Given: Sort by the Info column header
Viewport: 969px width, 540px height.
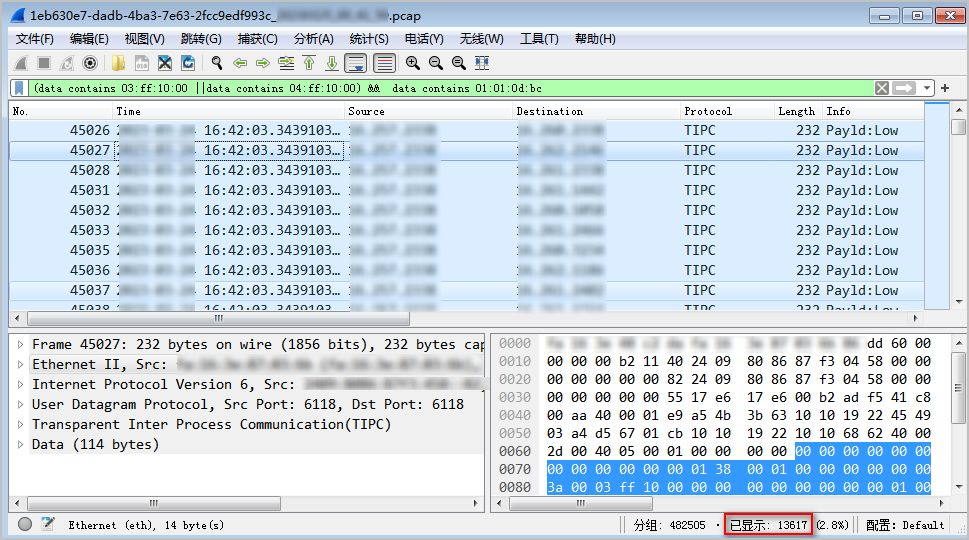Looking at the screenshot, I should pyautogui.click(x=874, y=111).
